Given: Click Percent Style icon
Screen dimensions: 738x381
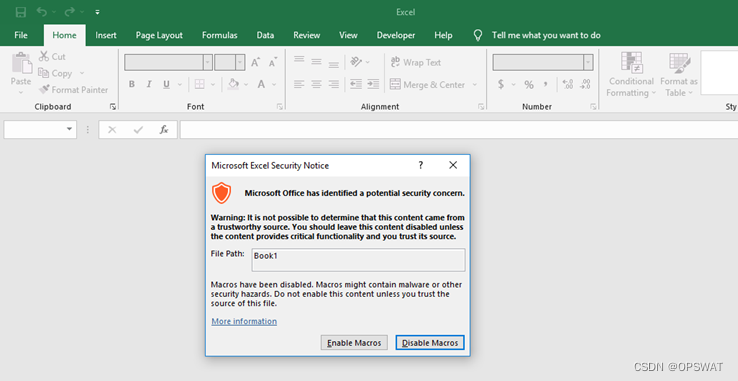Looking at the screenshot, I should (529, 85).
